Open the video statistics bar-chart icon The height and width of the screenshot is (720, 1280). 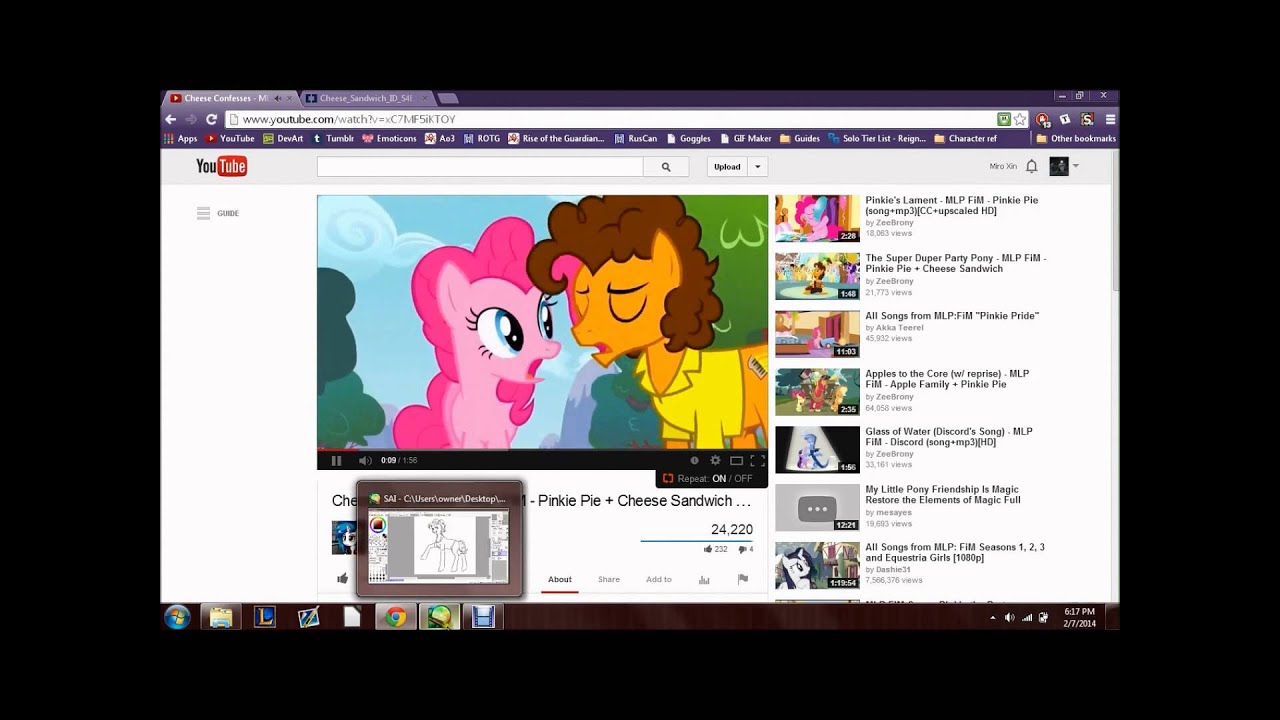pos(704,579)
